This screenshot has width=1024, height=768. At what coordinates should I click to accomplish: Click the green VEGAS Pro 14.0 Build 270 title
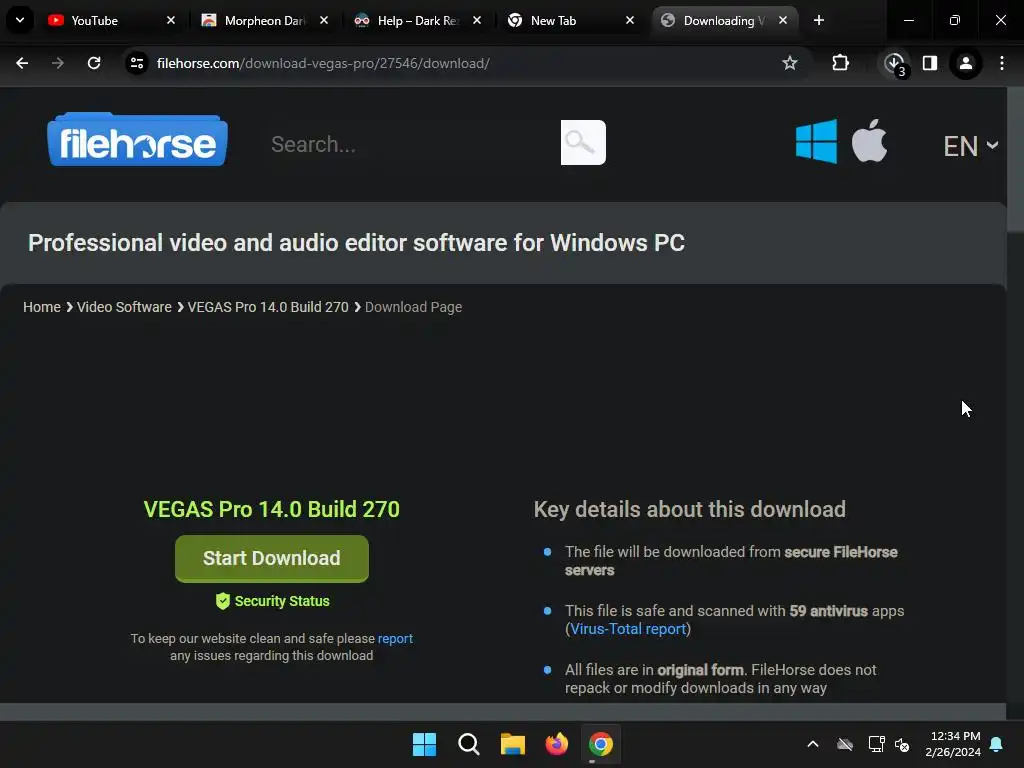coord(272,509)
